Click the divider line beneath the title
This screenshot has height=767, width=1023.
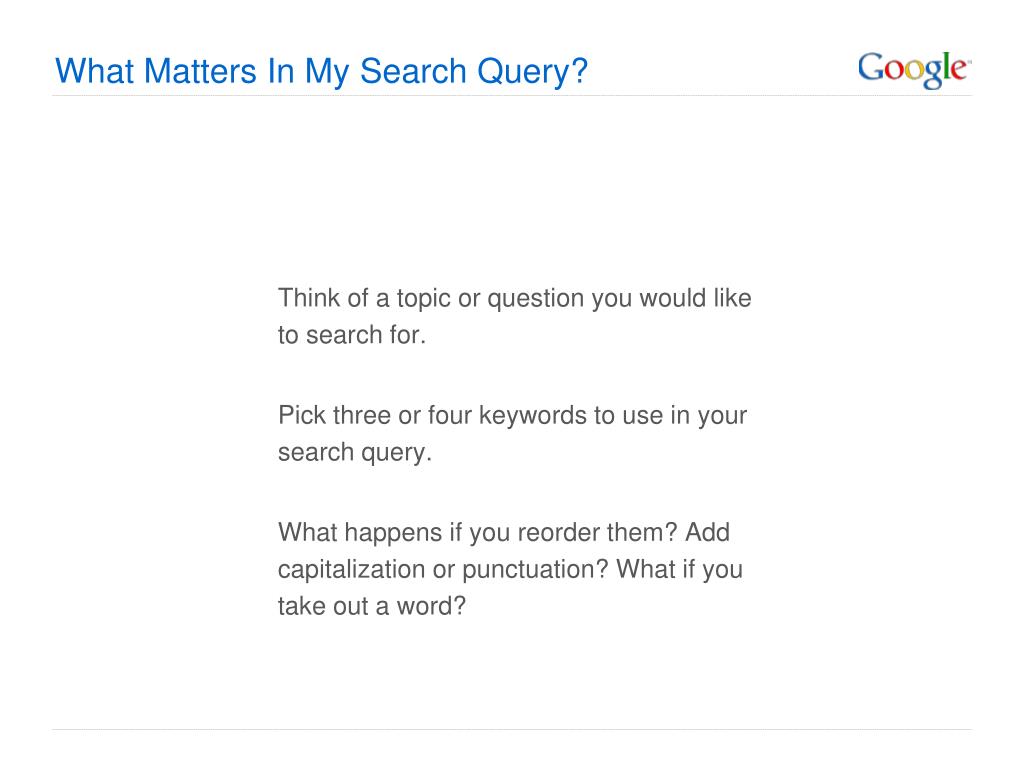(x=512, y=96)
